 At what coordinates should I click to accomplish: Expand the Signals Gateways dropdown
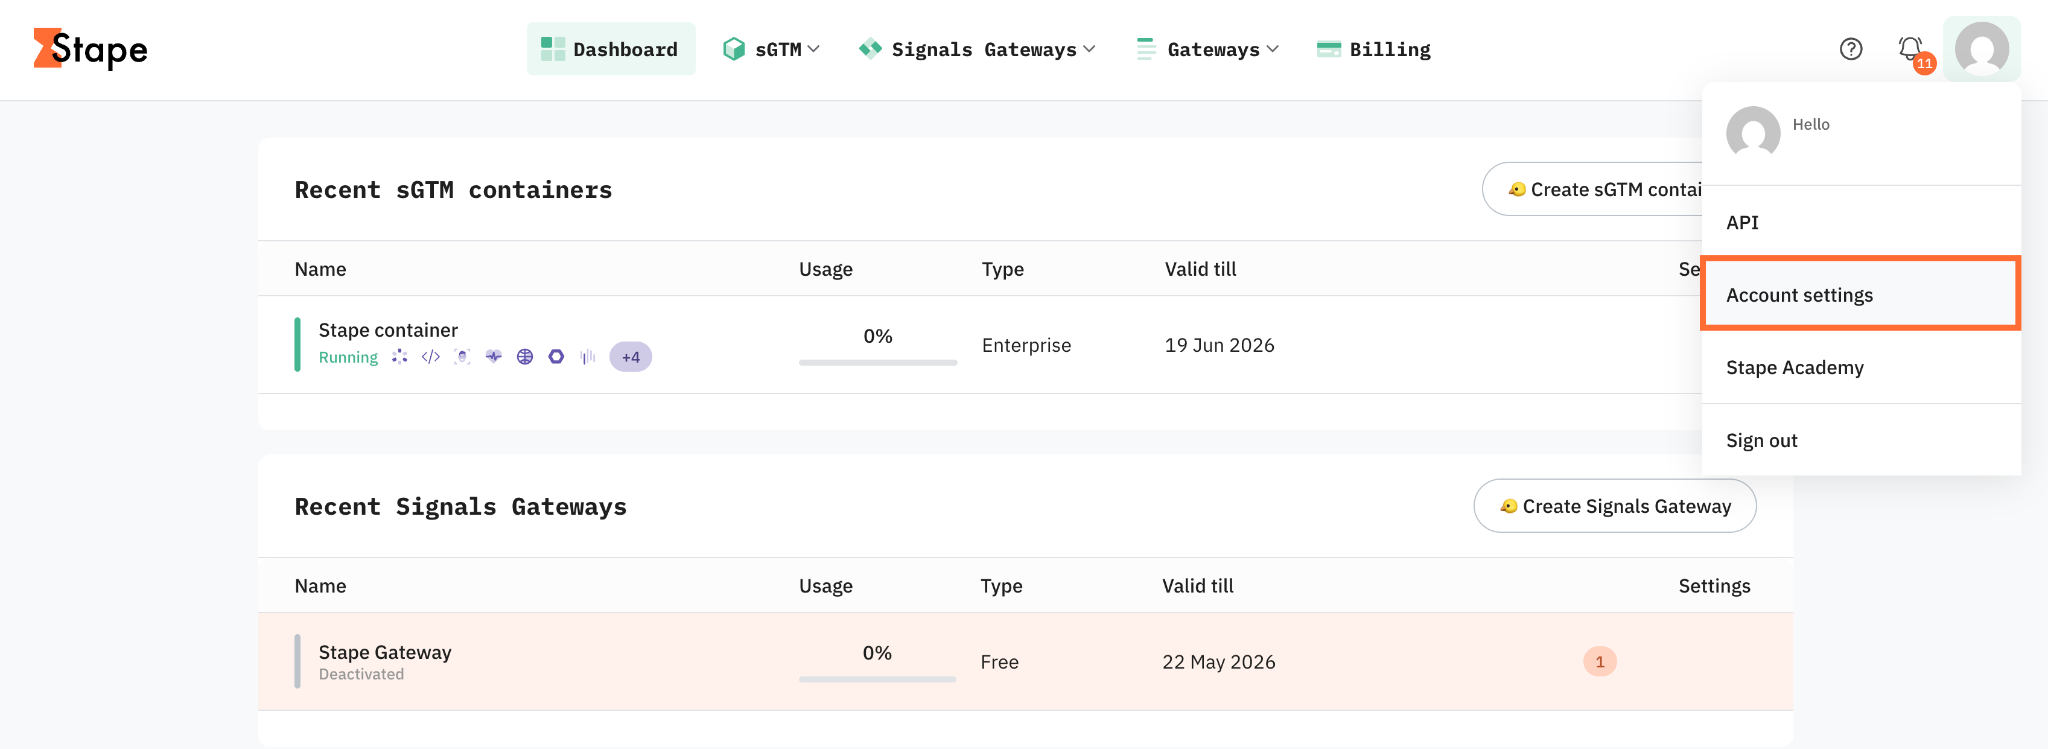tap(978, 49)
